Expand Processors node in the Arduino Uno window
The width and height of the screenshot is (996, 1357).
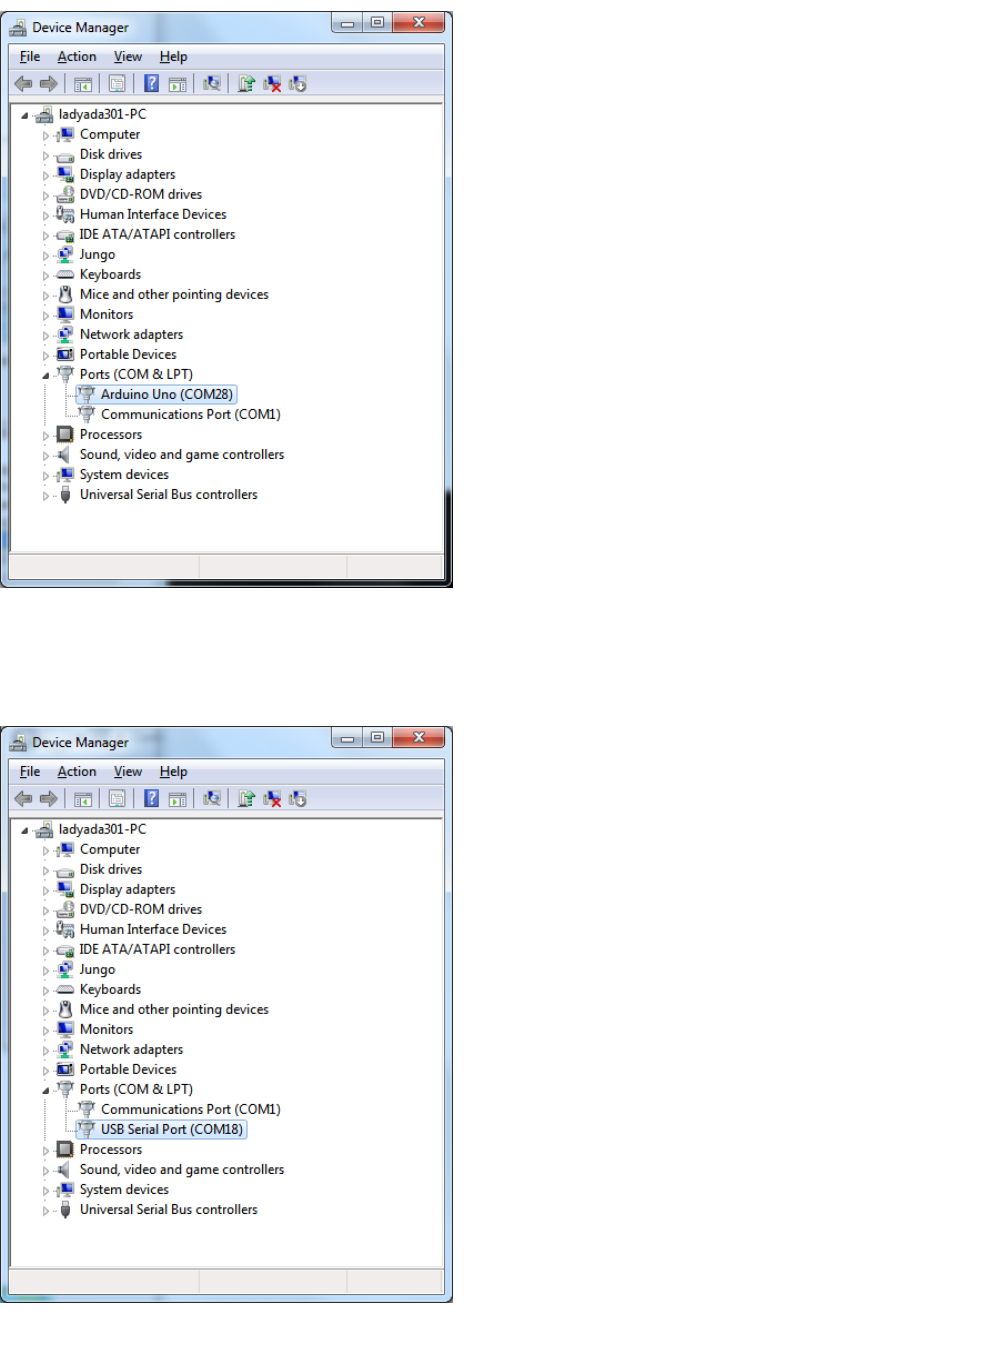pyautogui.click(x=45, y=435)
